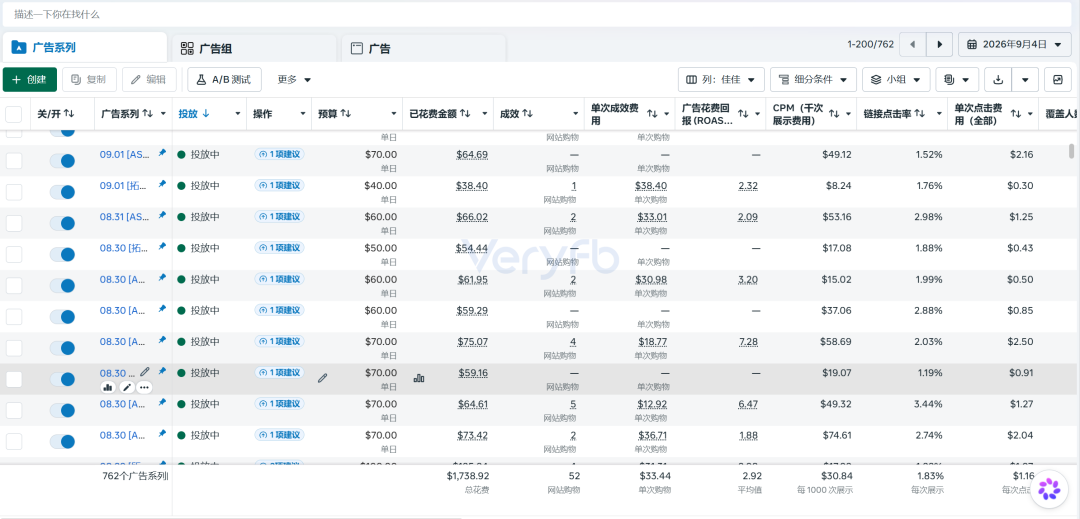The image size is (1080, 519).
Task: Click sort arrows on the CPM column
Action: [x=833, y=114]
